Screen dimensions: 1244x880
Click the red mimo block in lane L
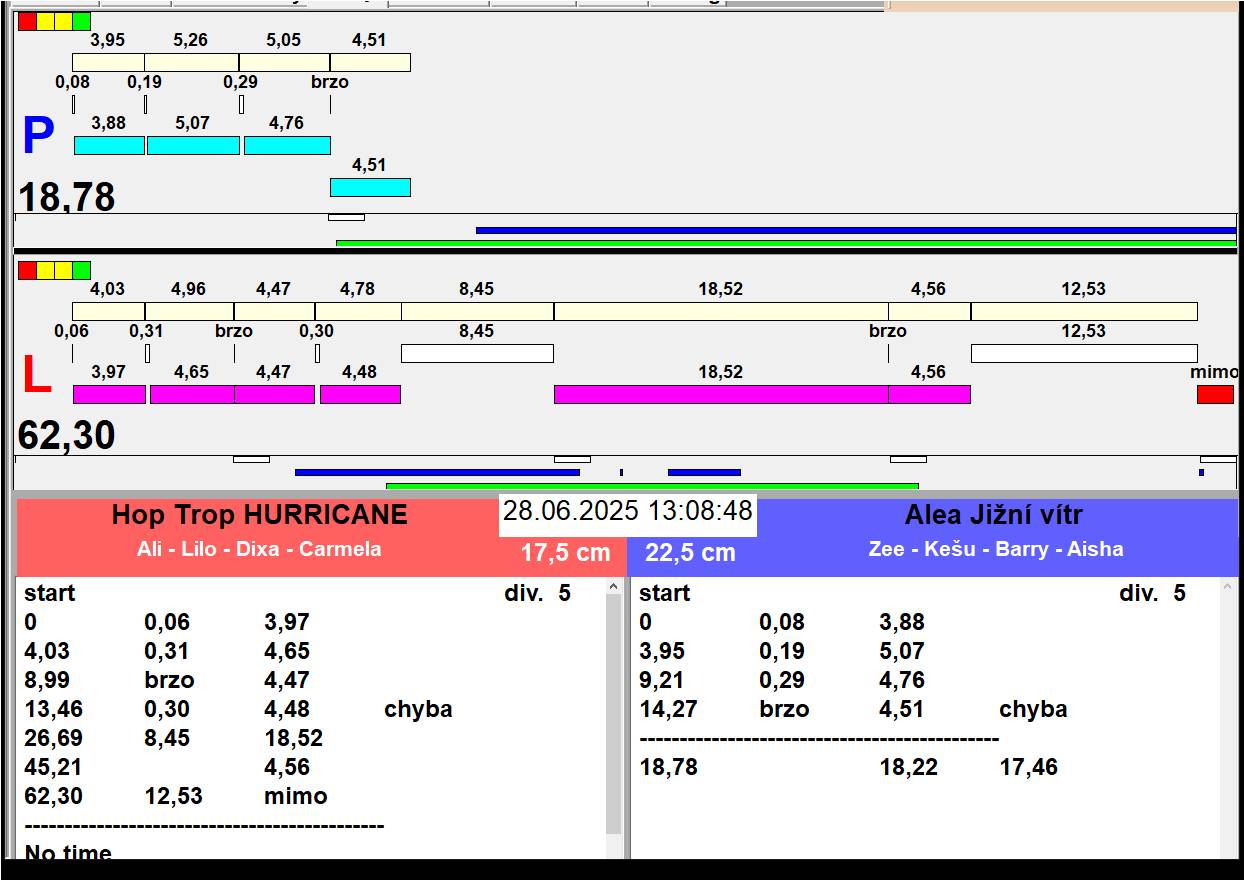pos(1215,394)
